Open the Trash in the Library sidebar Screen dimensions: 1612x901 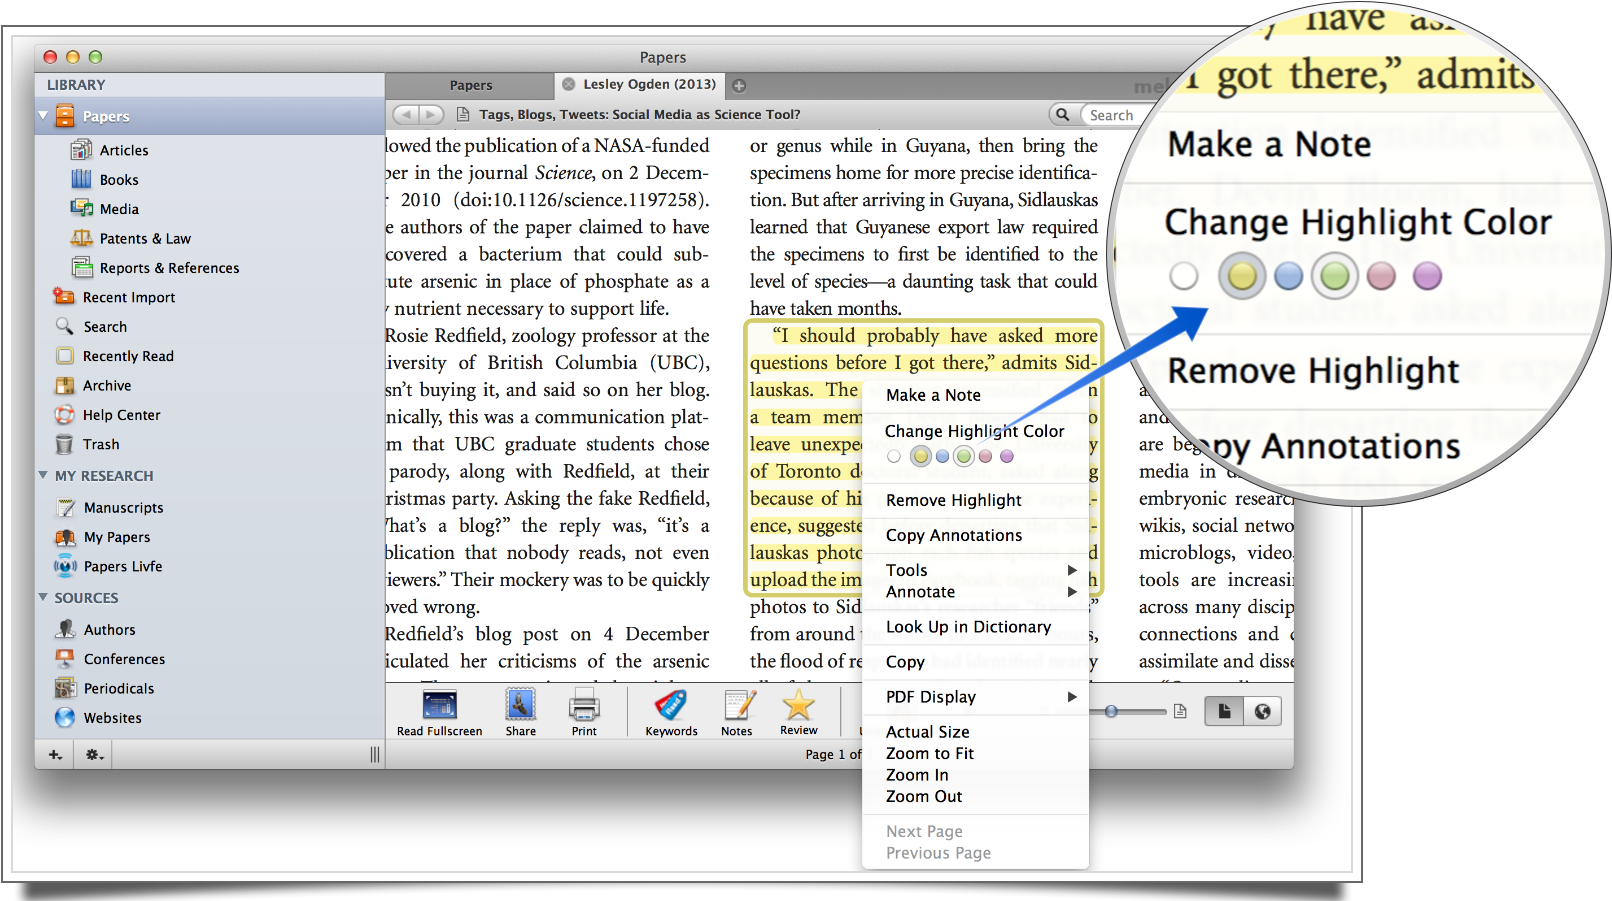pos(99,444)
